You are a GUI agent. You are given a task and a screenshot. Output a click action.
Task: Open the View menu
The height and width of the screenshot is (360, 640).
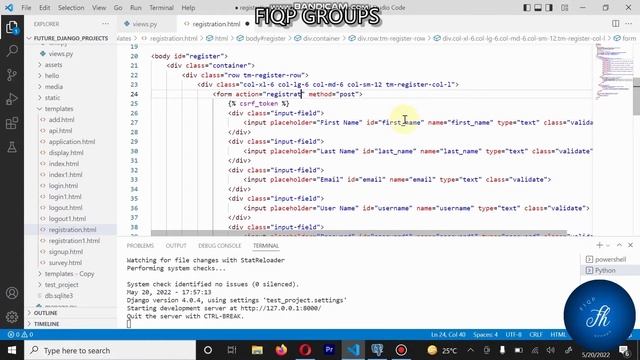(x=99, y=8)
